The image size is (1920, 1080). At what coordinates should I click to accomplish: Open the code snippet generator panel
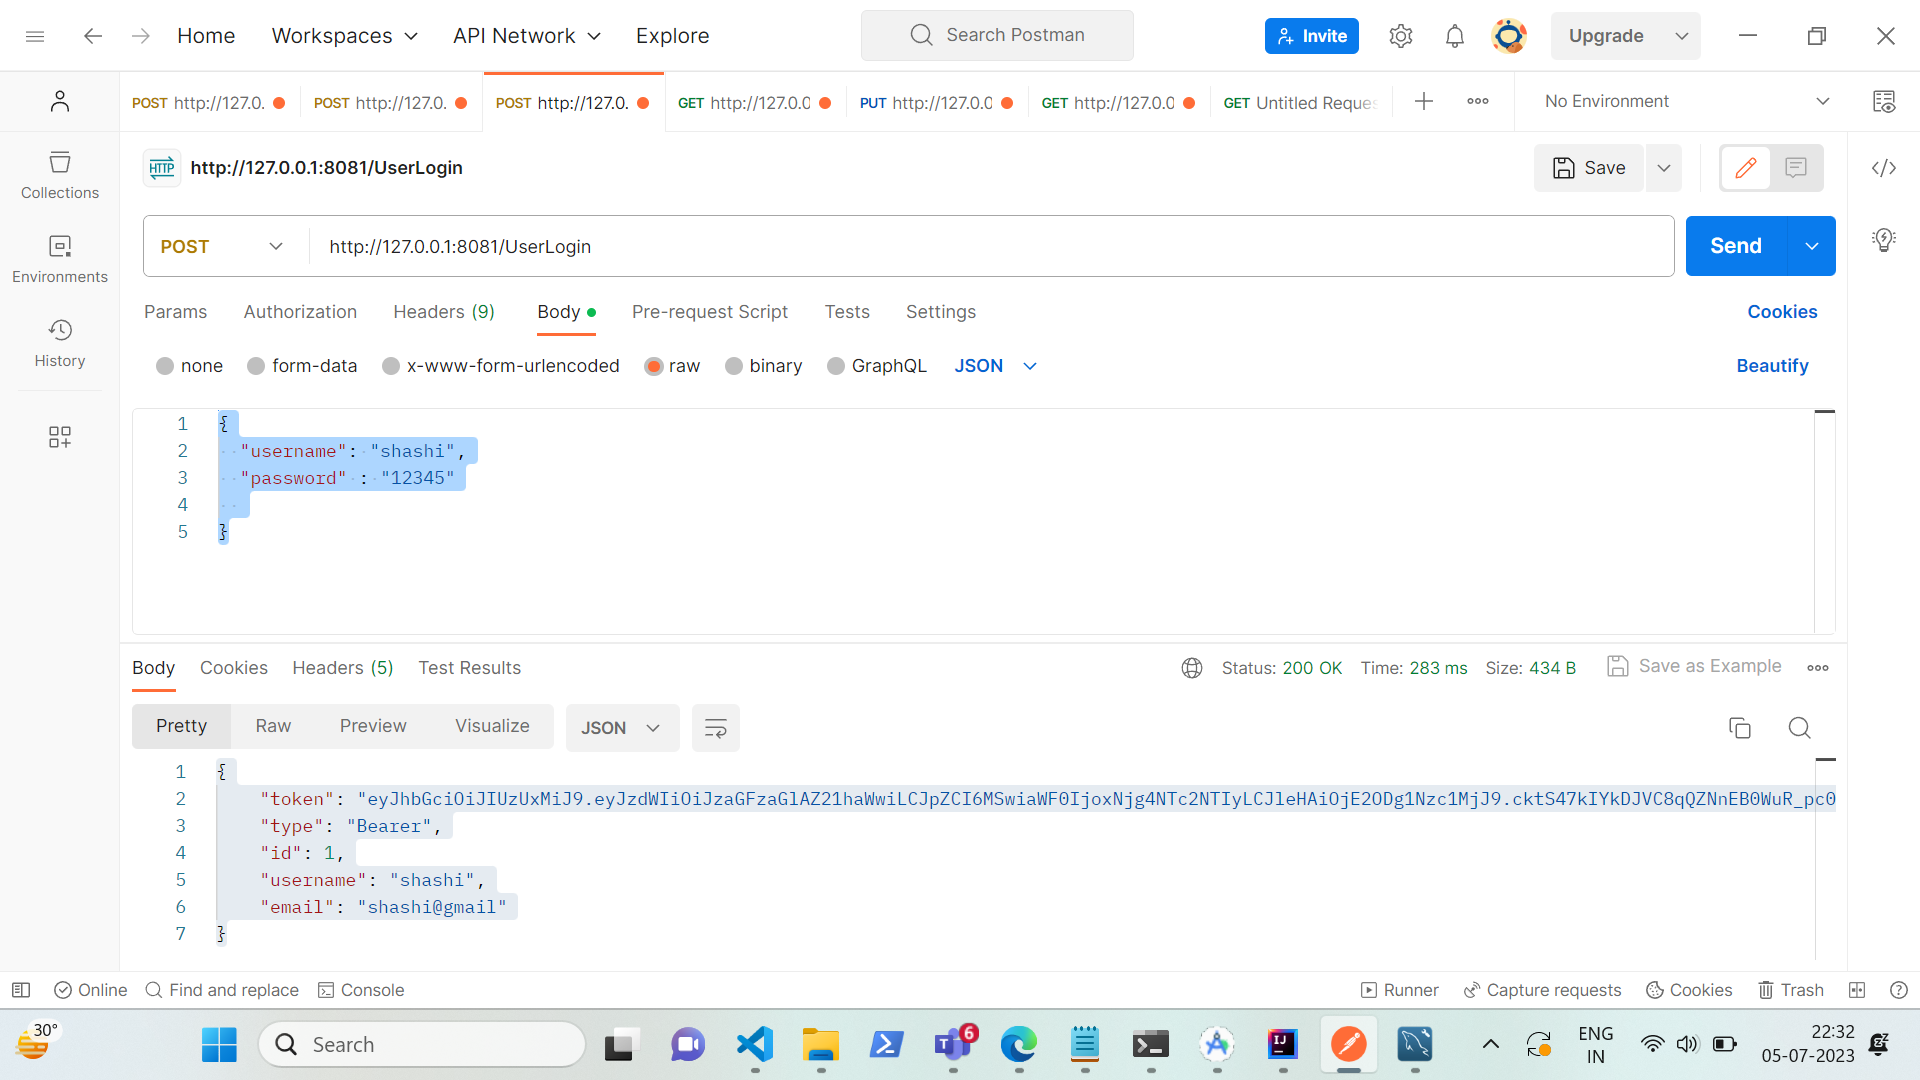[1884, 168]
